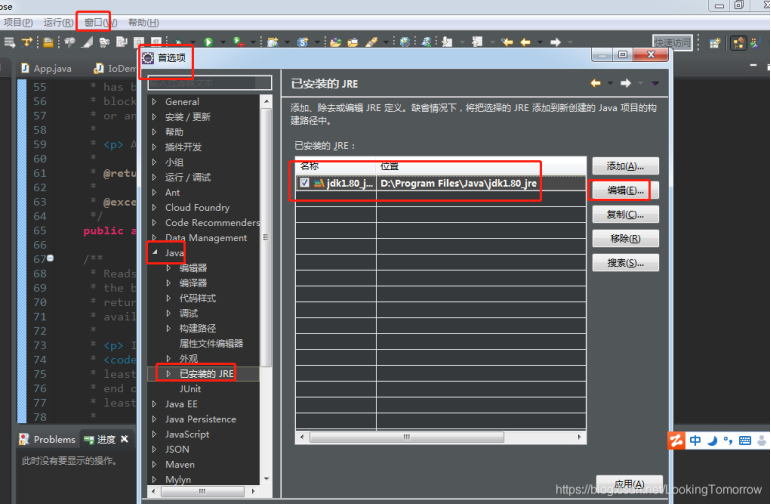
Task: Open the 窗口 menu
Action: coord(99,22)
